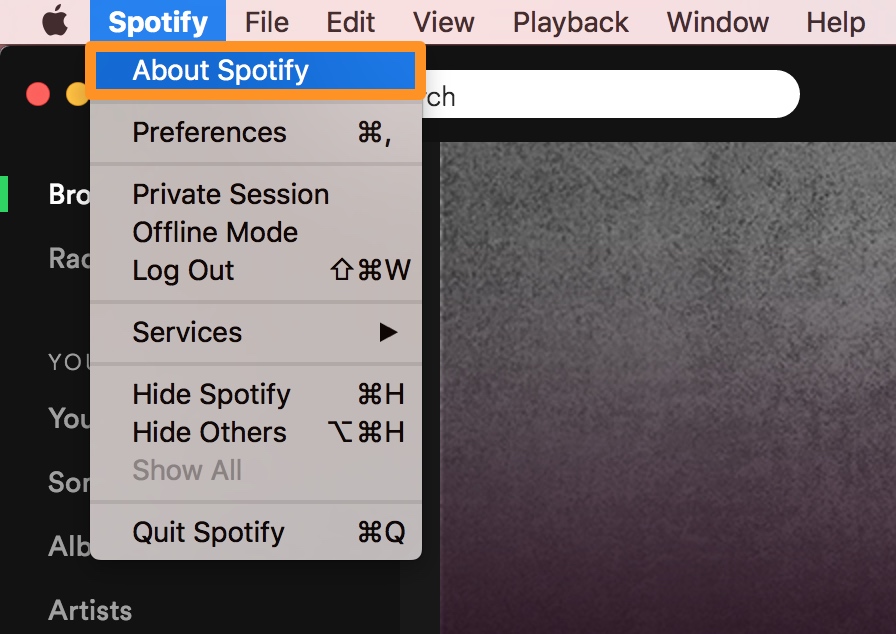Viewport: 896px width, 634px height.
Task: Open the Playback menu
Action: [x=570, y=22]
